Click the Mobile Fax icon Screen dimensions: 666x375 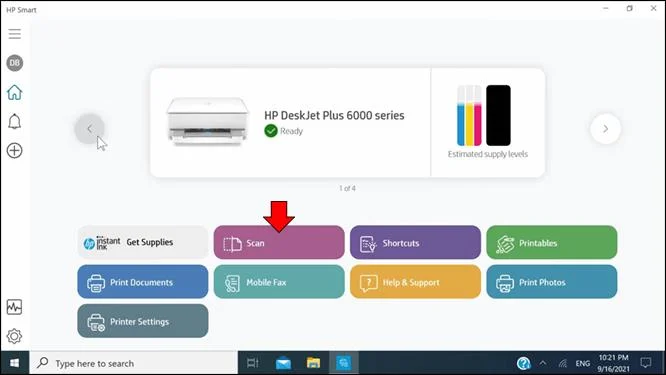(x=232, y=283)
